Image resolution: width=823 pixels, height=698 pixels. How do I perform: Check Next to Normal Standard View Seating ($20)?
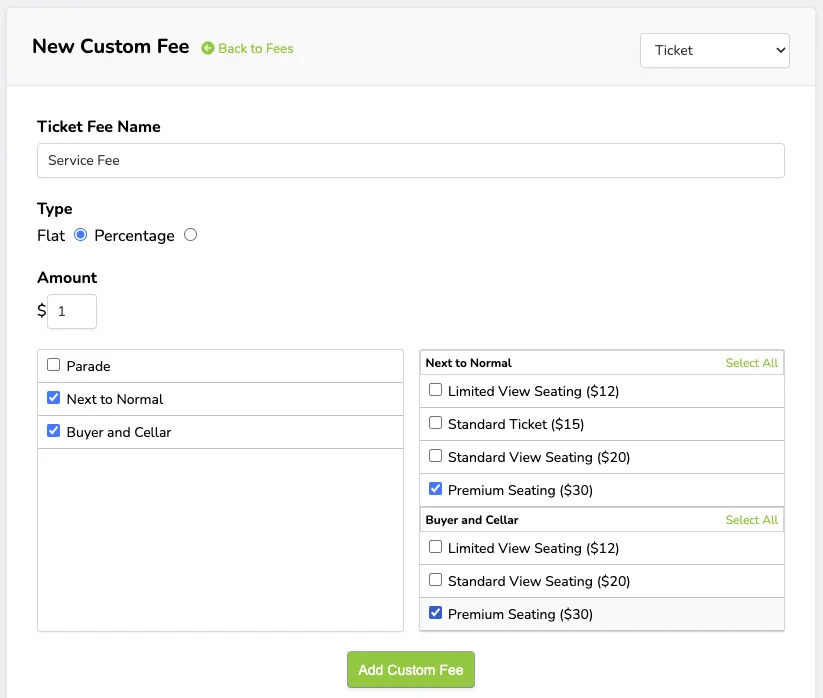pos(436,456)
